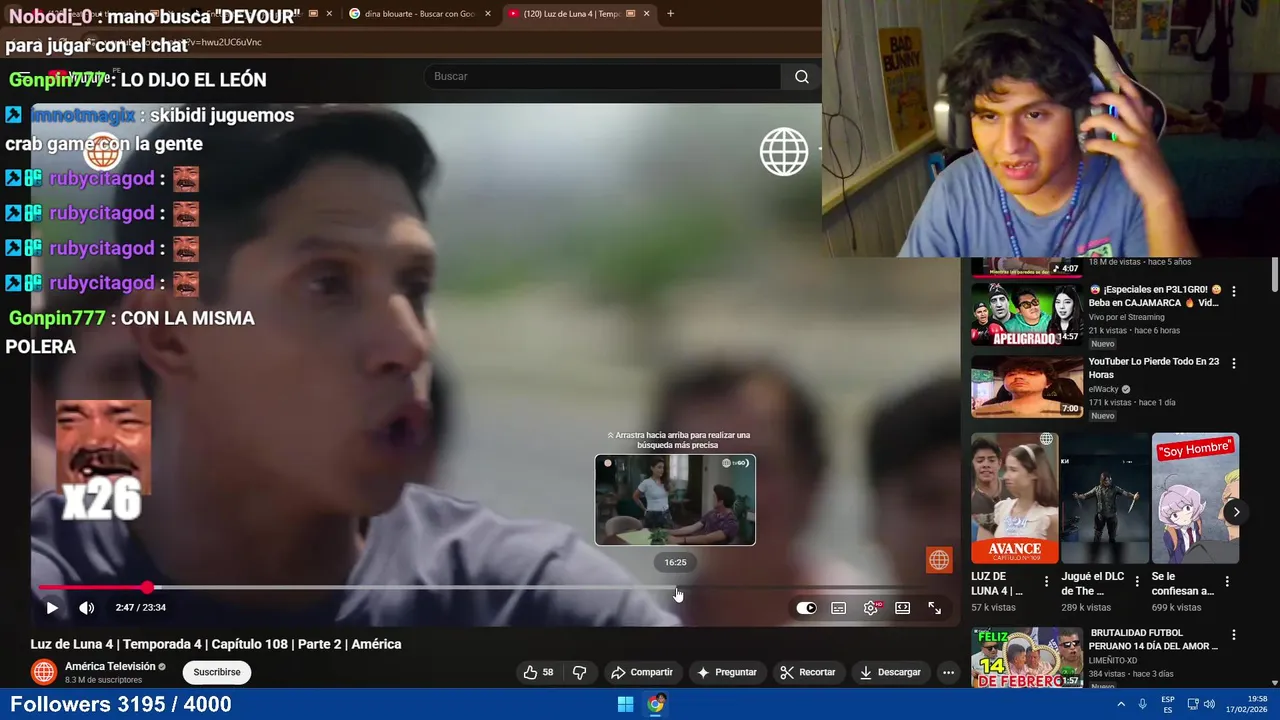This screenshot has height=720, width=1280.
Task: Open options menu for YouTuber Lo Pierde Todo video
Action: tap(1233, 363)
